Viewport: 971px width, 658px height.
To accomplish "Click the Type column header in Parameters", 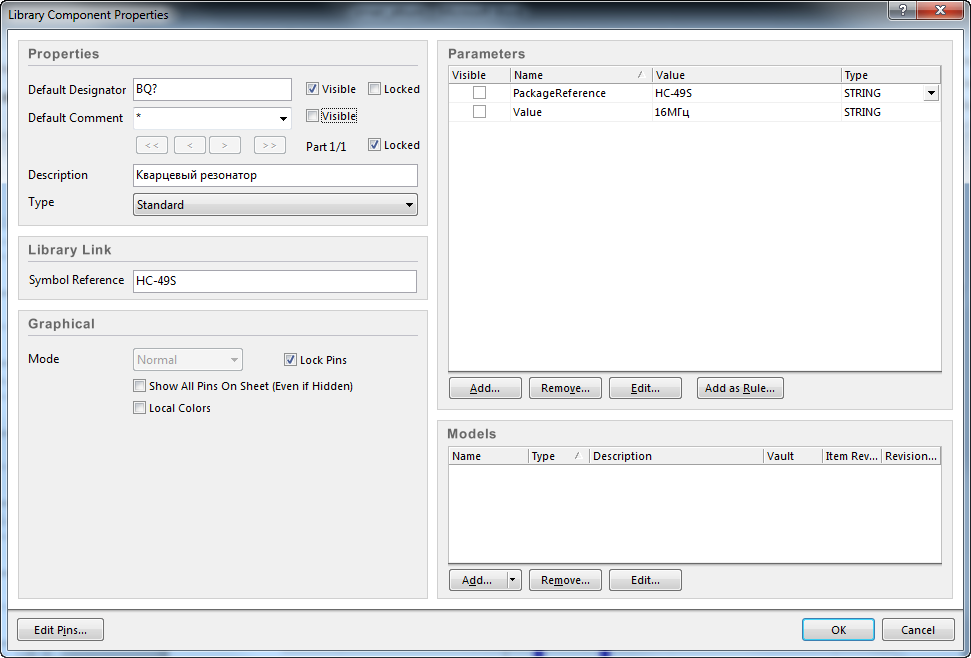I will coord(890,75).
